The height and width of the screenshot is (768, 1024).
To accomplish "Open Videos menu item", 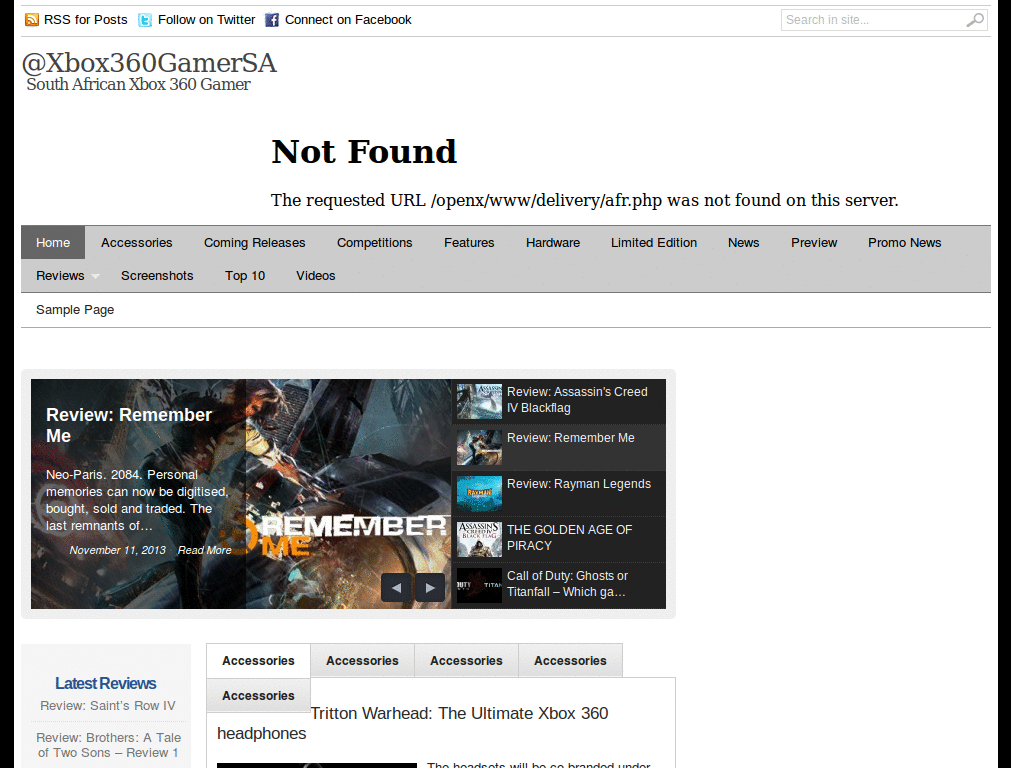I will (x=315, y=276).
